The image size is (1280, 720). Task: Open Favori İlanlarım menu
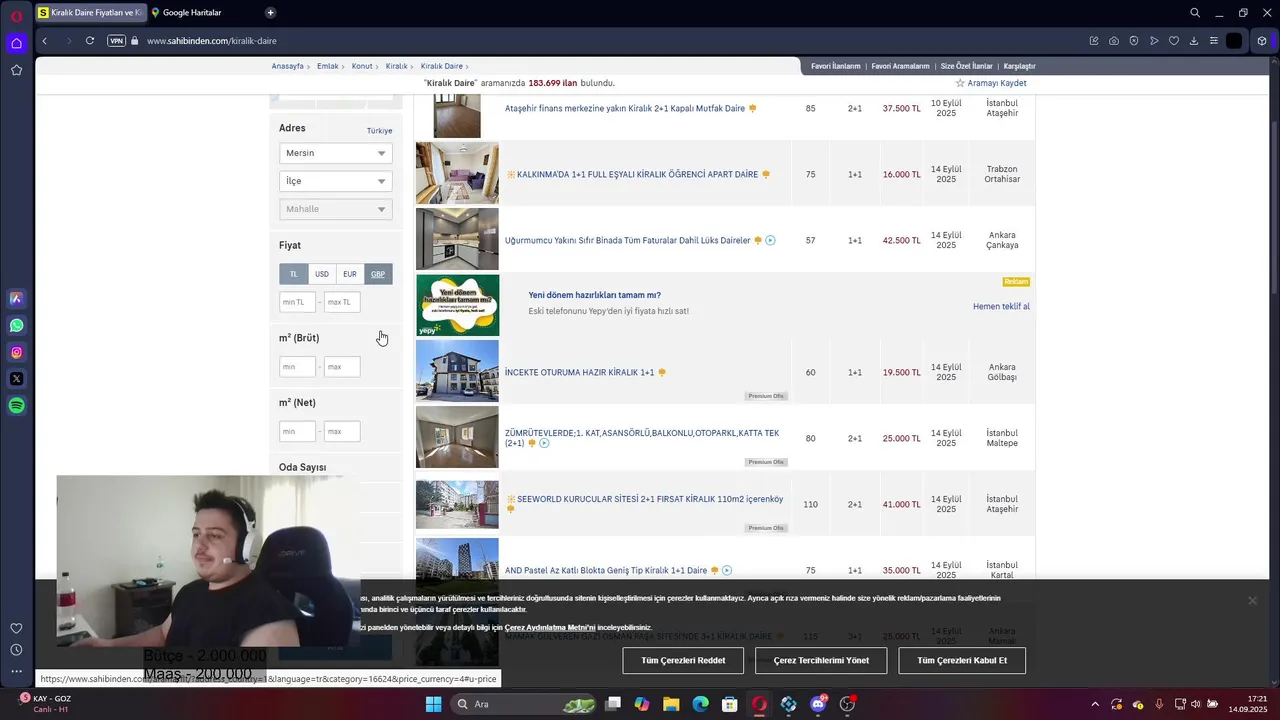tap(835, 66)
